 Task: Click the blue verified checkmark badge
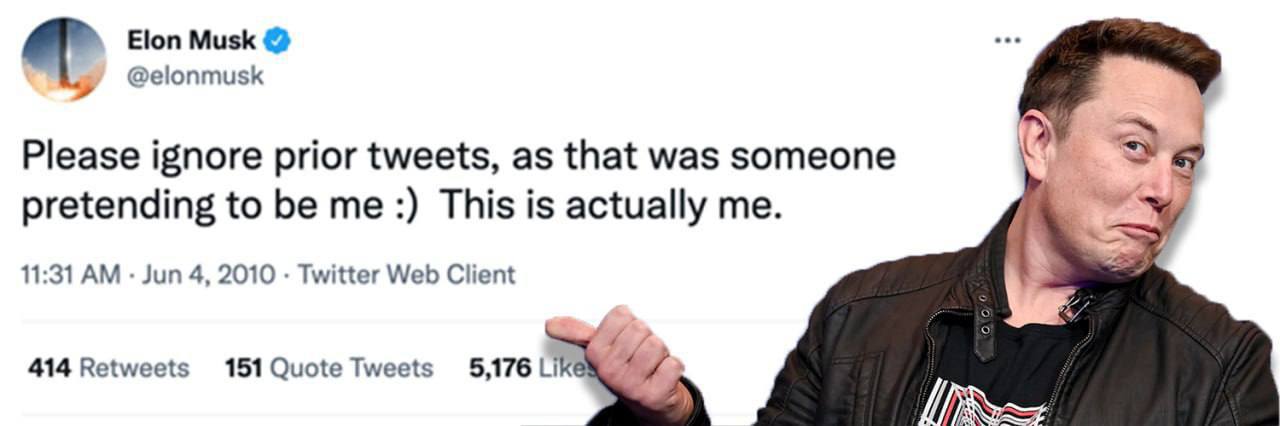point(277,41)
